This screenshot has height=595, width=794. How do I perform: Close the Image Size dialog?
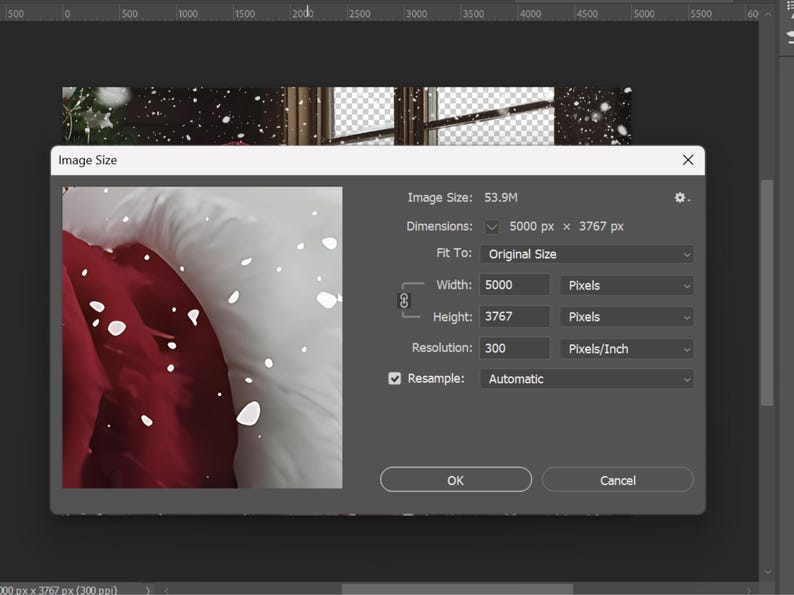(x=688, y=160)
